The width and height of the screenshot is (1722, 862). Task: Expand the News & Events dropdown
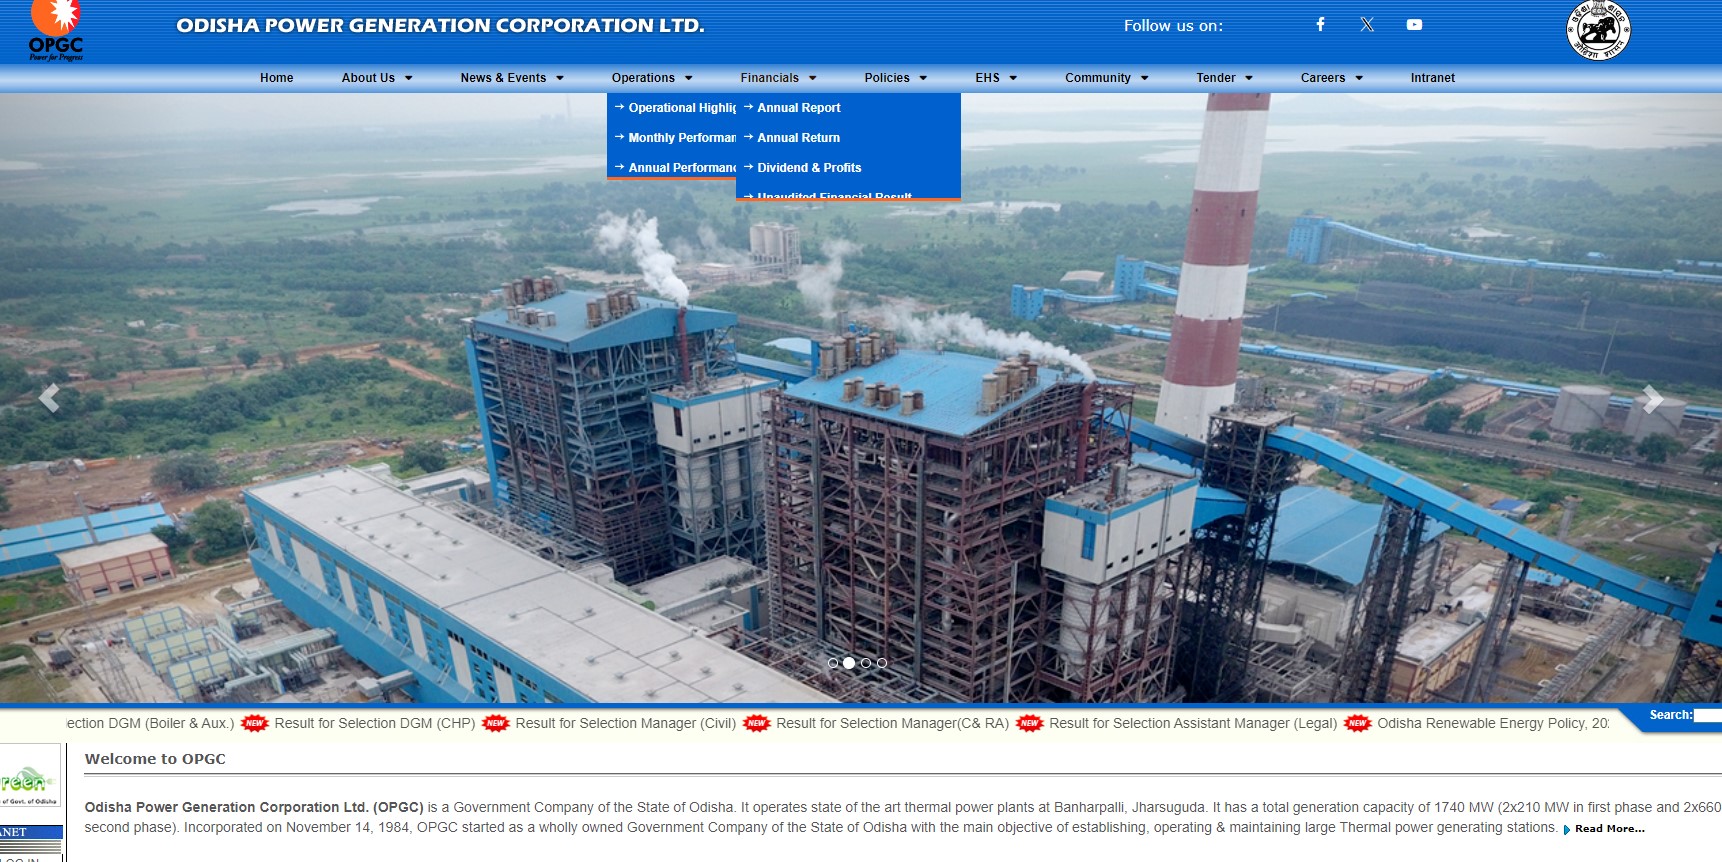[x=511, y=78]
